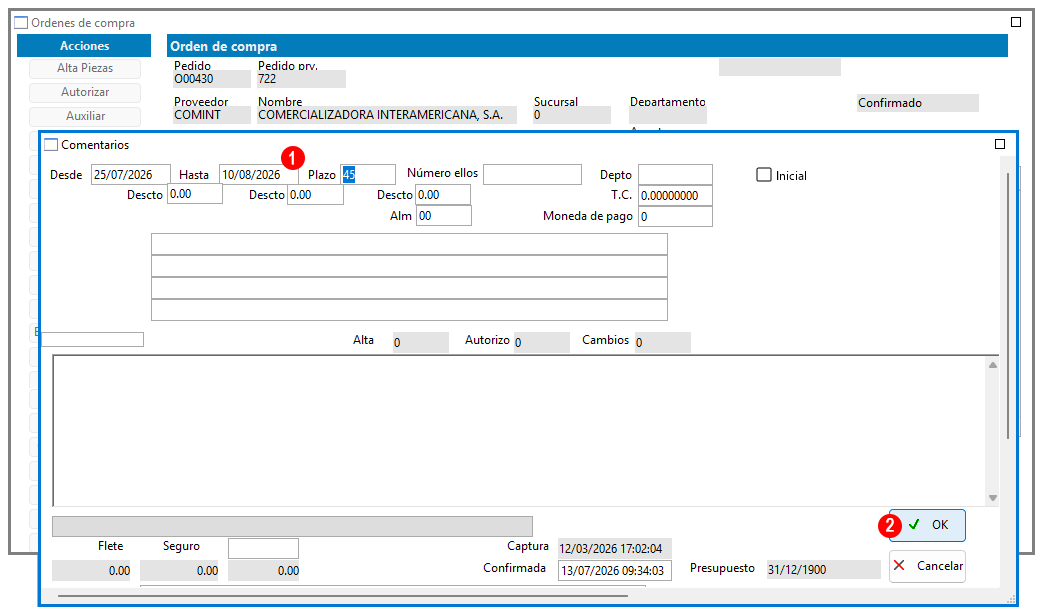This screenshot has height=616, width=1042.
Task: Maximize the Ordenes de compra window
Action: tap(1016, 23)
